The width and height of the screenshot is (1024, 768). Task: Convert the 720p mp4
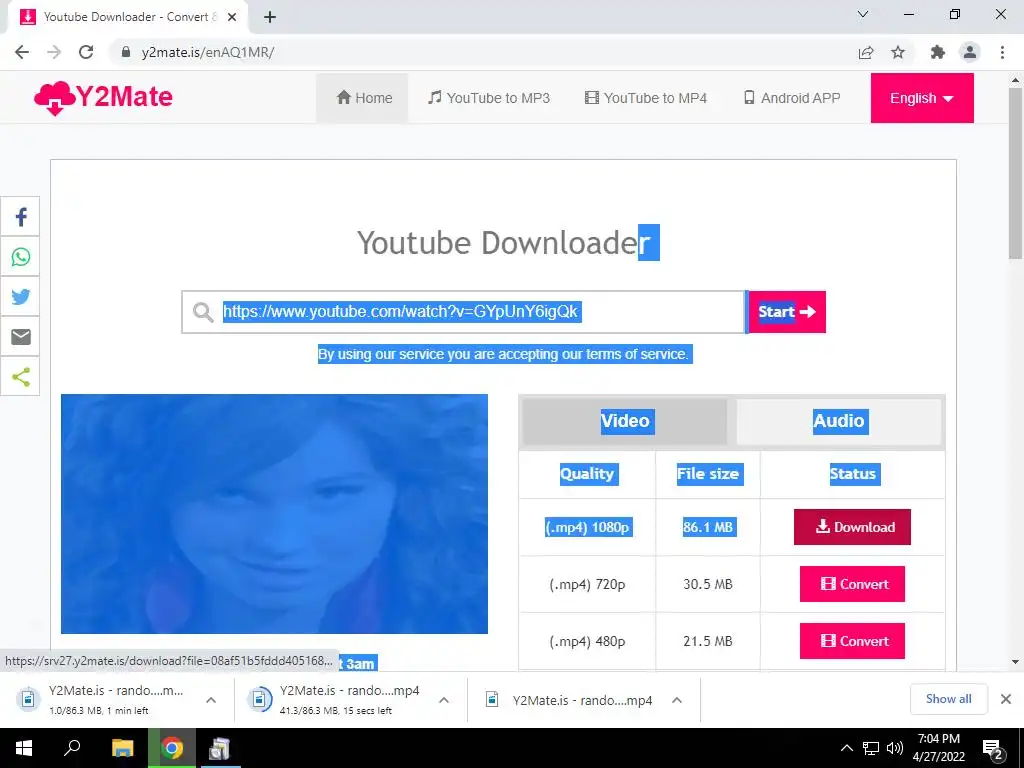click(x=852, y=584)
